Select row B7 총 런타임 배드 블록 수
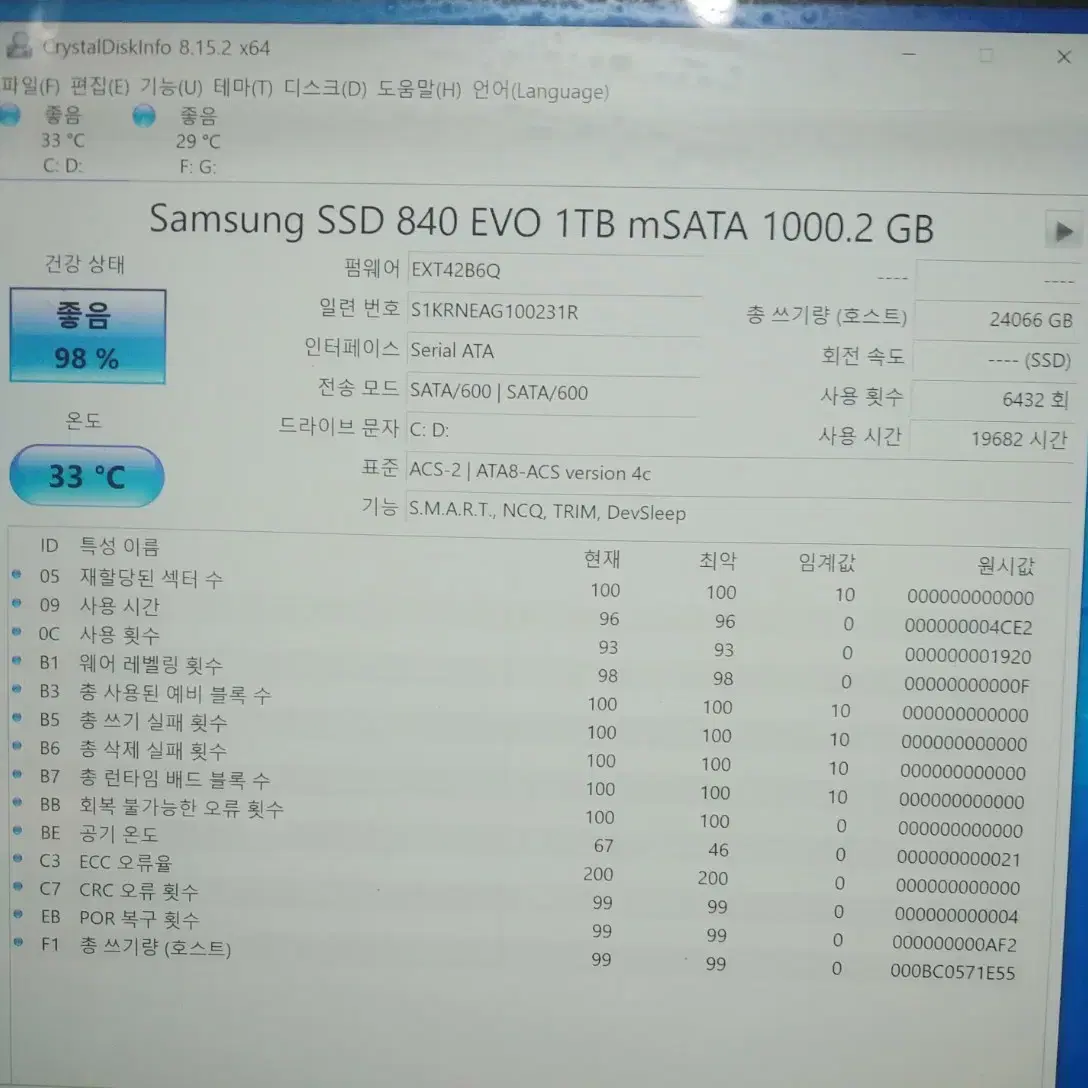The height and width of the screenshot is (1088, 1088). pyautogui.click(x=520, y=787)
